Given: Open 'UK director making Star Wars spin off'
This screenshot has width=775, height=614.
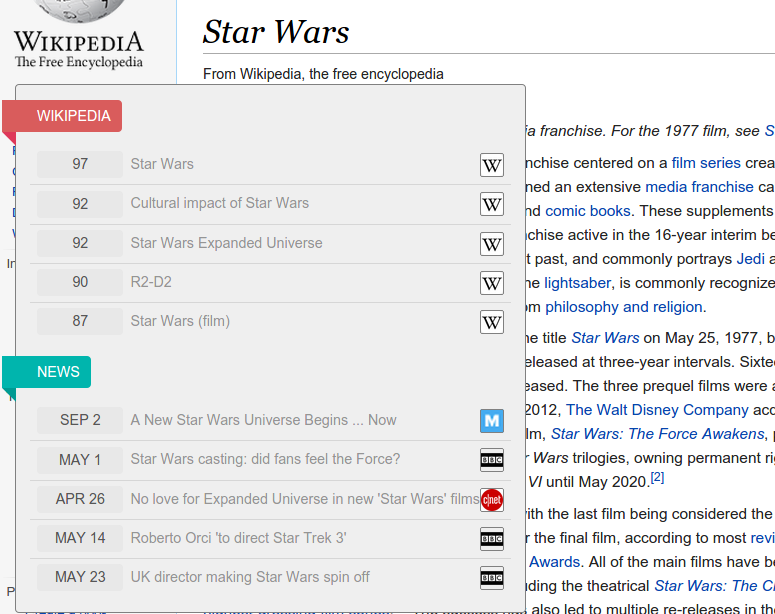Looking at the screenshot, I should click(x=250, y=577).
